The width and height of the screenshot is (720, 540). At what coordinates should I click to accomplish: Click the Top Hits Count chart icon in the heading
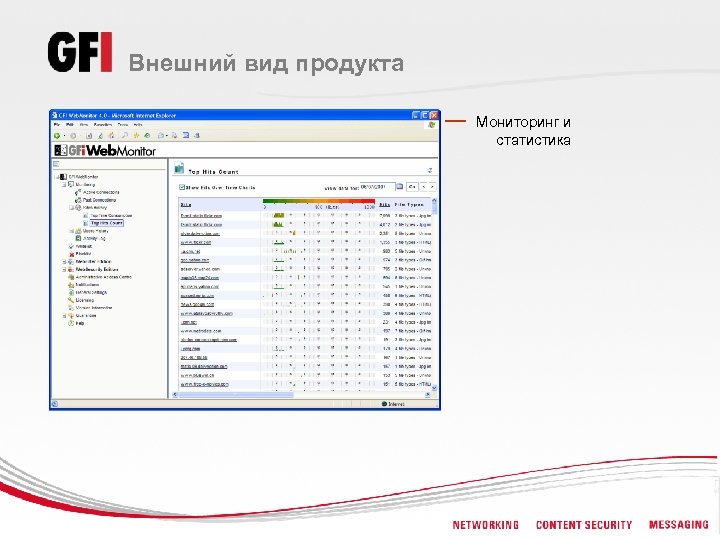[179, 169]
